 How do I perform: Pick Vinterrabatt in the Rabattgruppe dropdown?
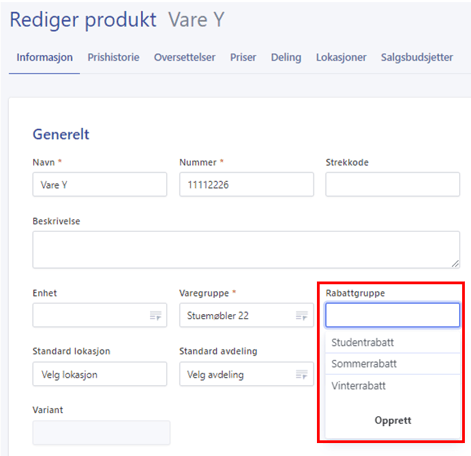[393, 386]
